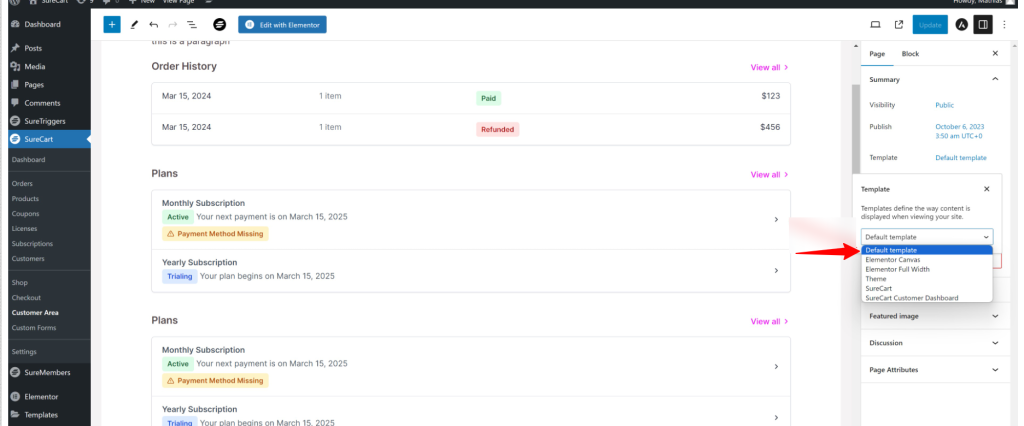Open the laptop Preview device icon
Screen dimensions: 1024x426
coord(875,24)
